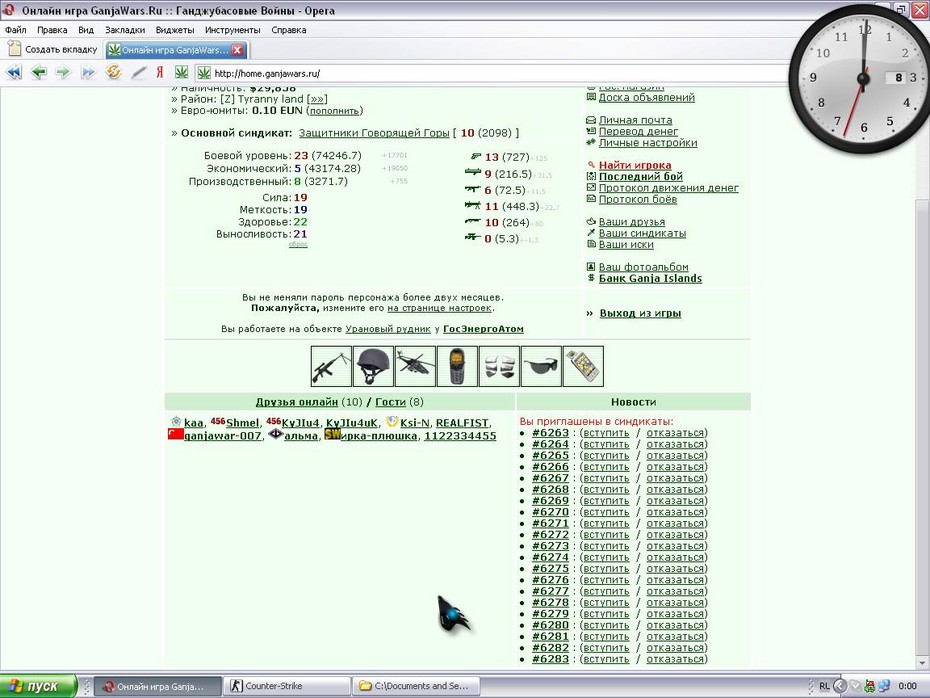The height and width of the screenshot is (698, 930).
Task: Open Перевод денег link
Action: 638,131
